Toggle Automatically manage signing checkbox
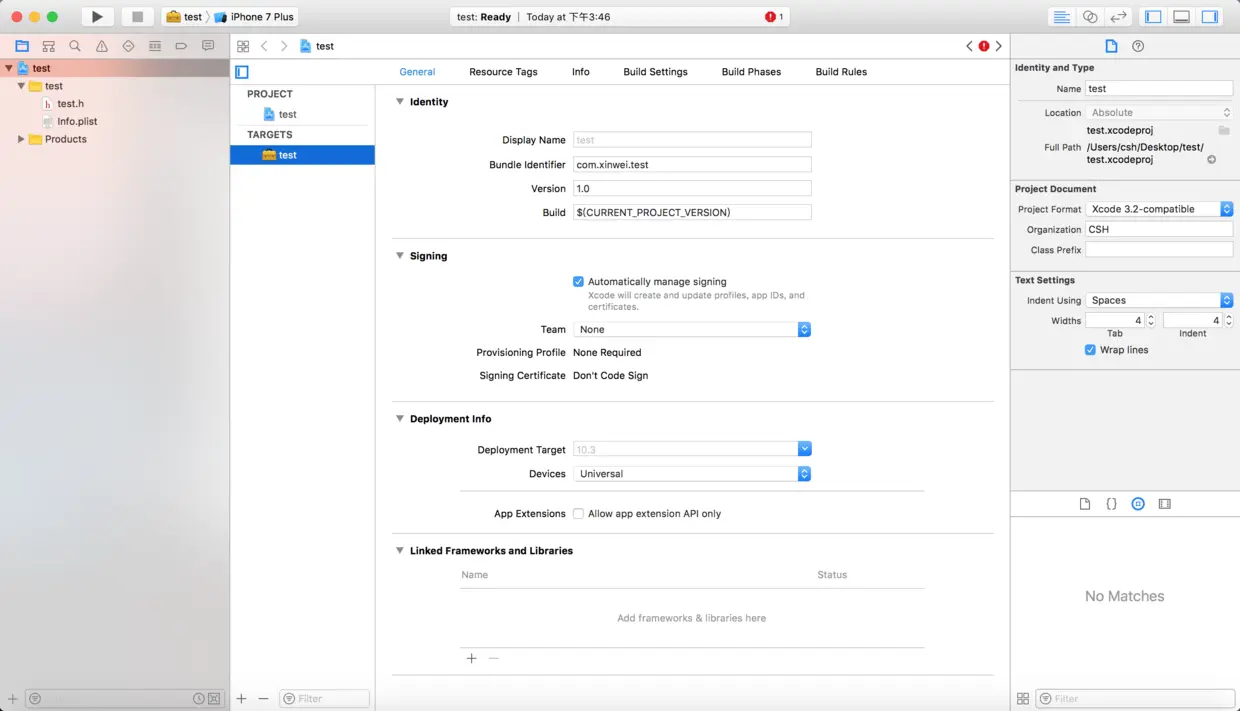The height and width of the screenshot is (711, 1240). click(578, 282)
